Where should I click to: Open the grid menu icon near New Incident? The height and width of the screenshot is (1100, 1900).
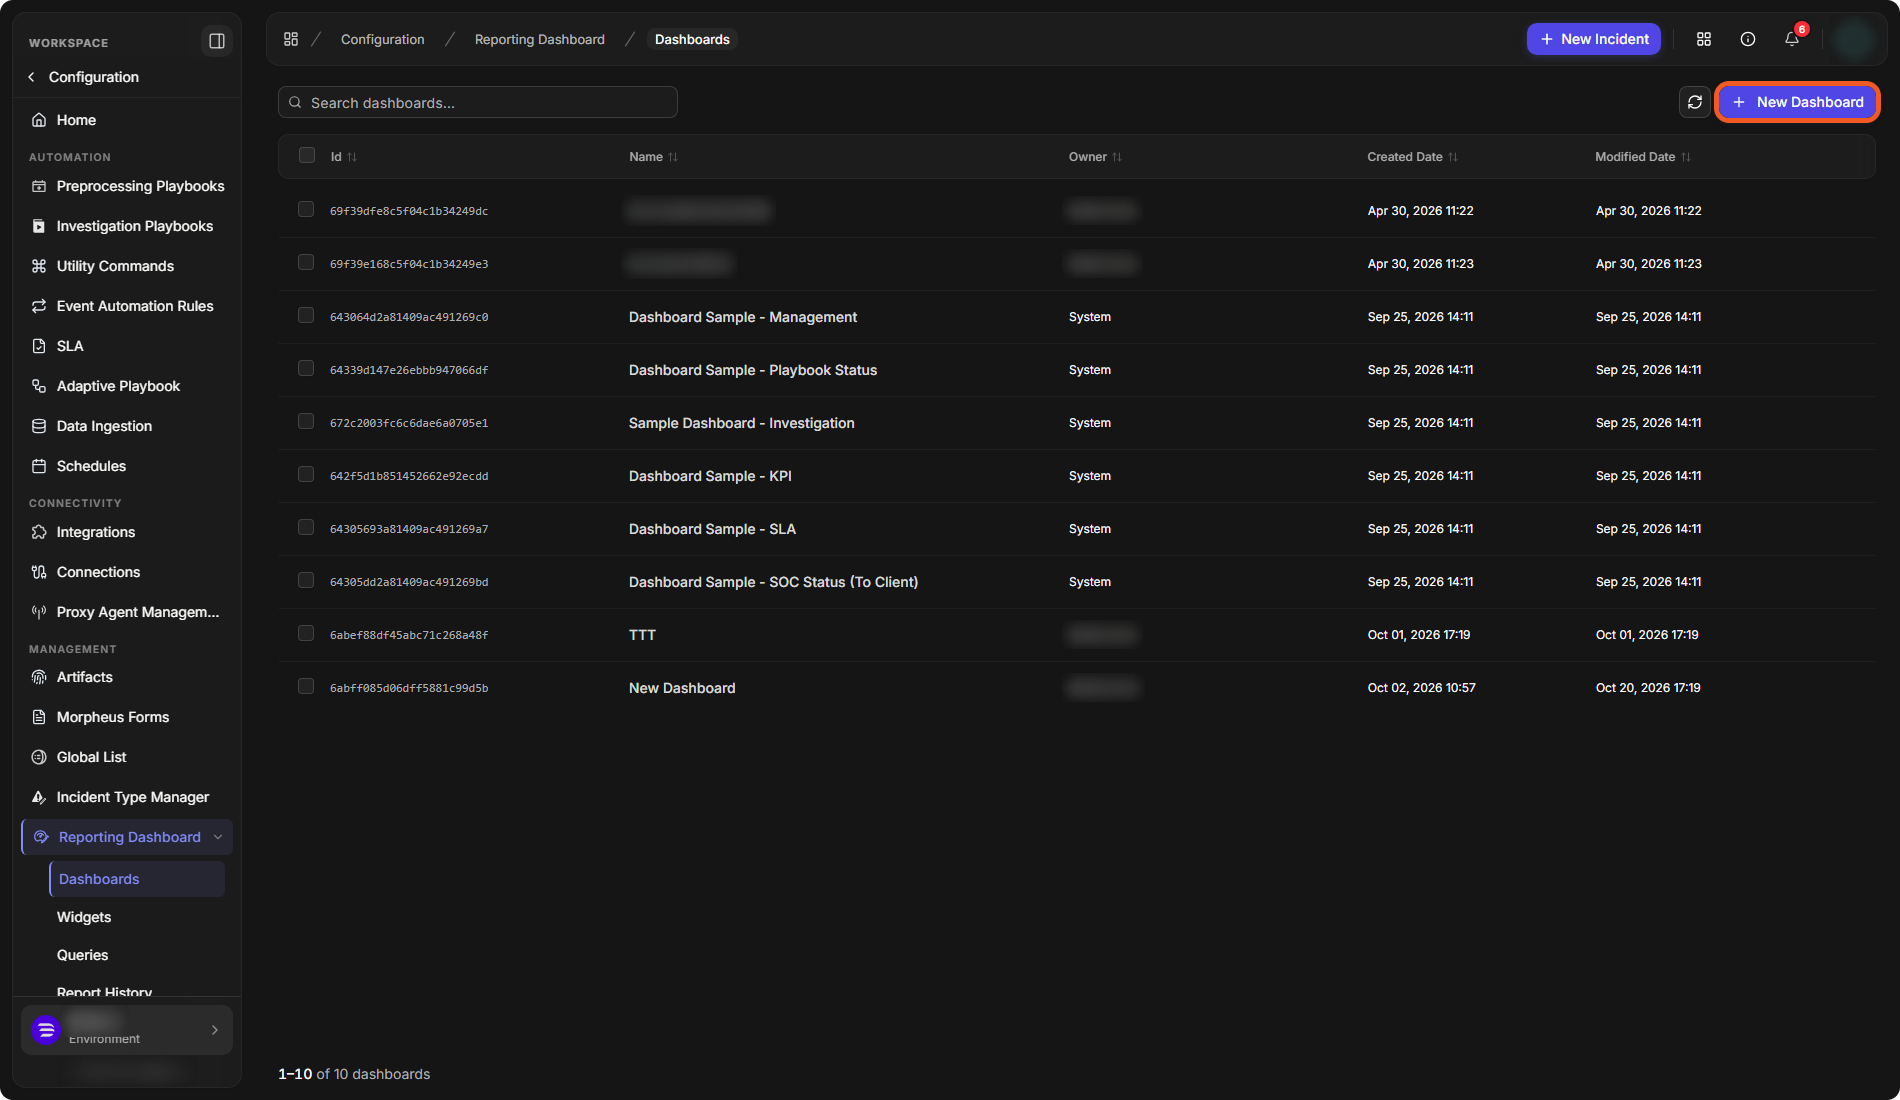[x=1704, y=39]
